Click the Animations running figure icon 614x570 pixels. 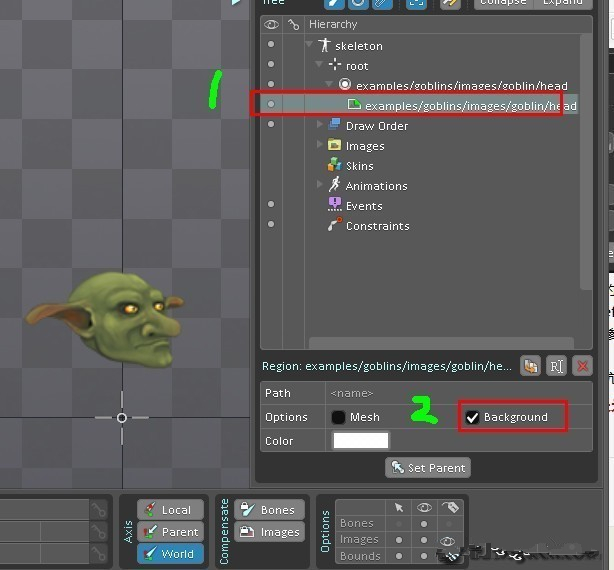click(334, 184)
